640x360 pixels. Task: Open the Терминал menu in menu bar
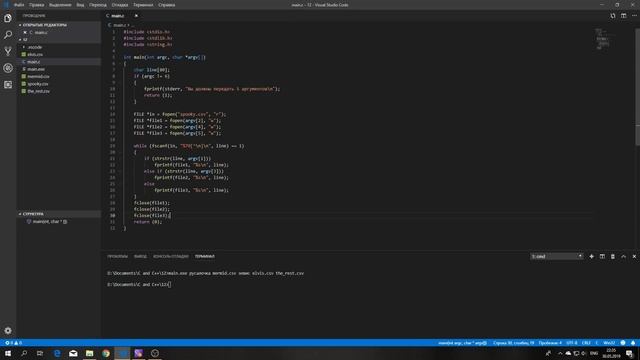click(x=143, y=5)
